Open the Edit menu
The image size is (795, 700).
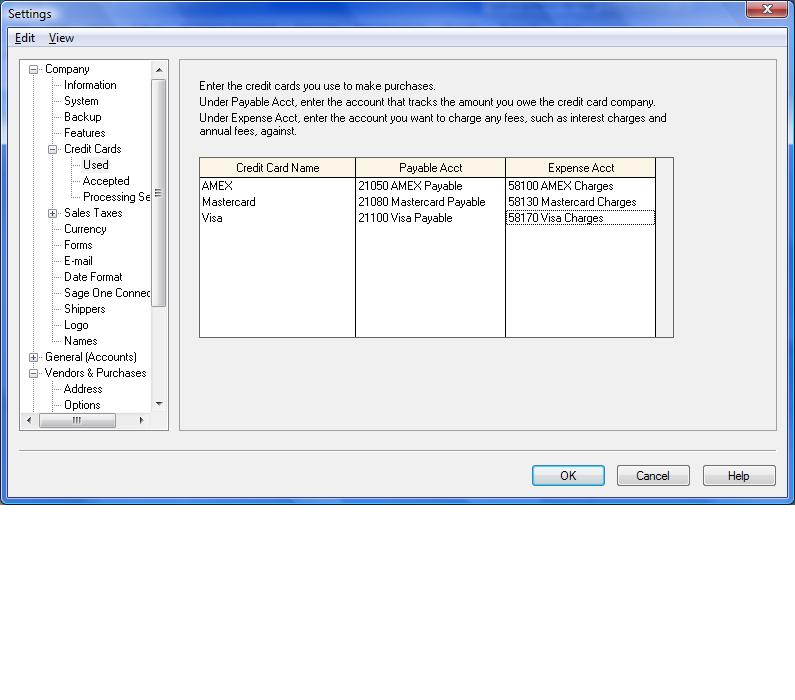24,38
